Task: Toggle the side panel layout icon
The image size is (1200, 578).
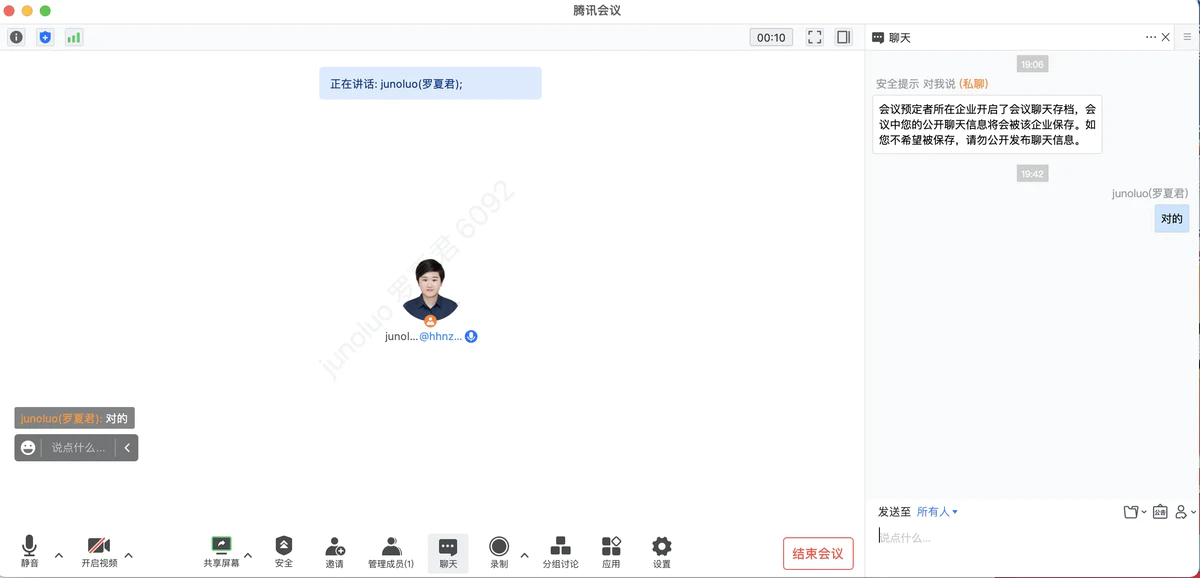Action: (844, 37)
